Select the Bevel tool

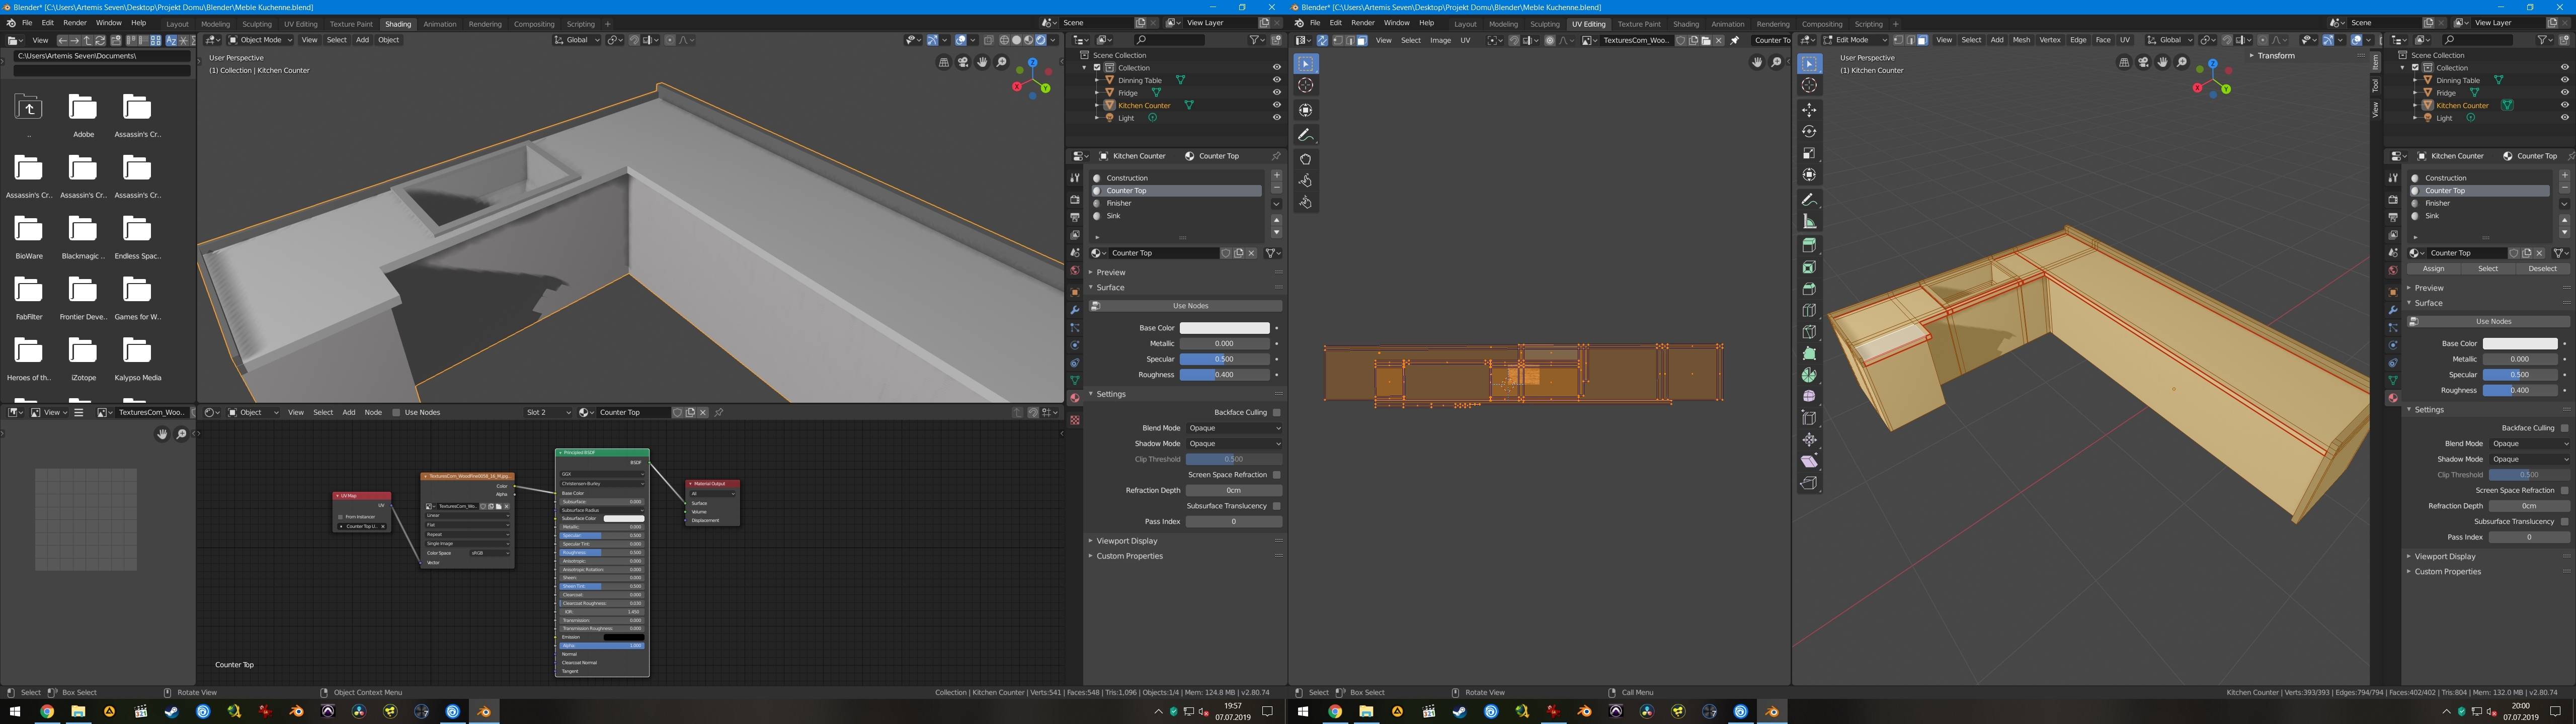[1809, 289]
